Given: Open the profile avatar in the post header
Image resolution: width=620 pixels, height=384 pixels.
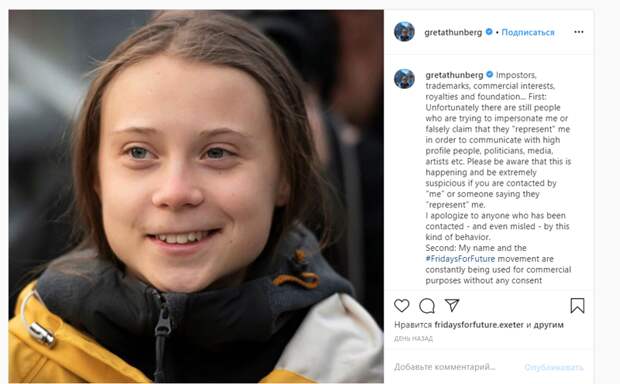Looking at the screenshot, I should [x=404, y=32].
